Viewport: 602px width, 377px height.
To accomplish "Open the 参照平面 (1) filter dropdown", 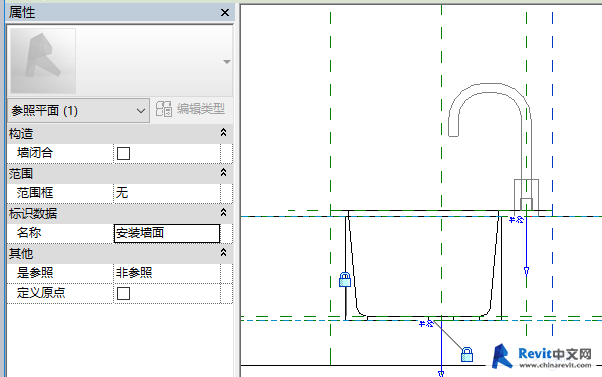I will coord(78,111).
